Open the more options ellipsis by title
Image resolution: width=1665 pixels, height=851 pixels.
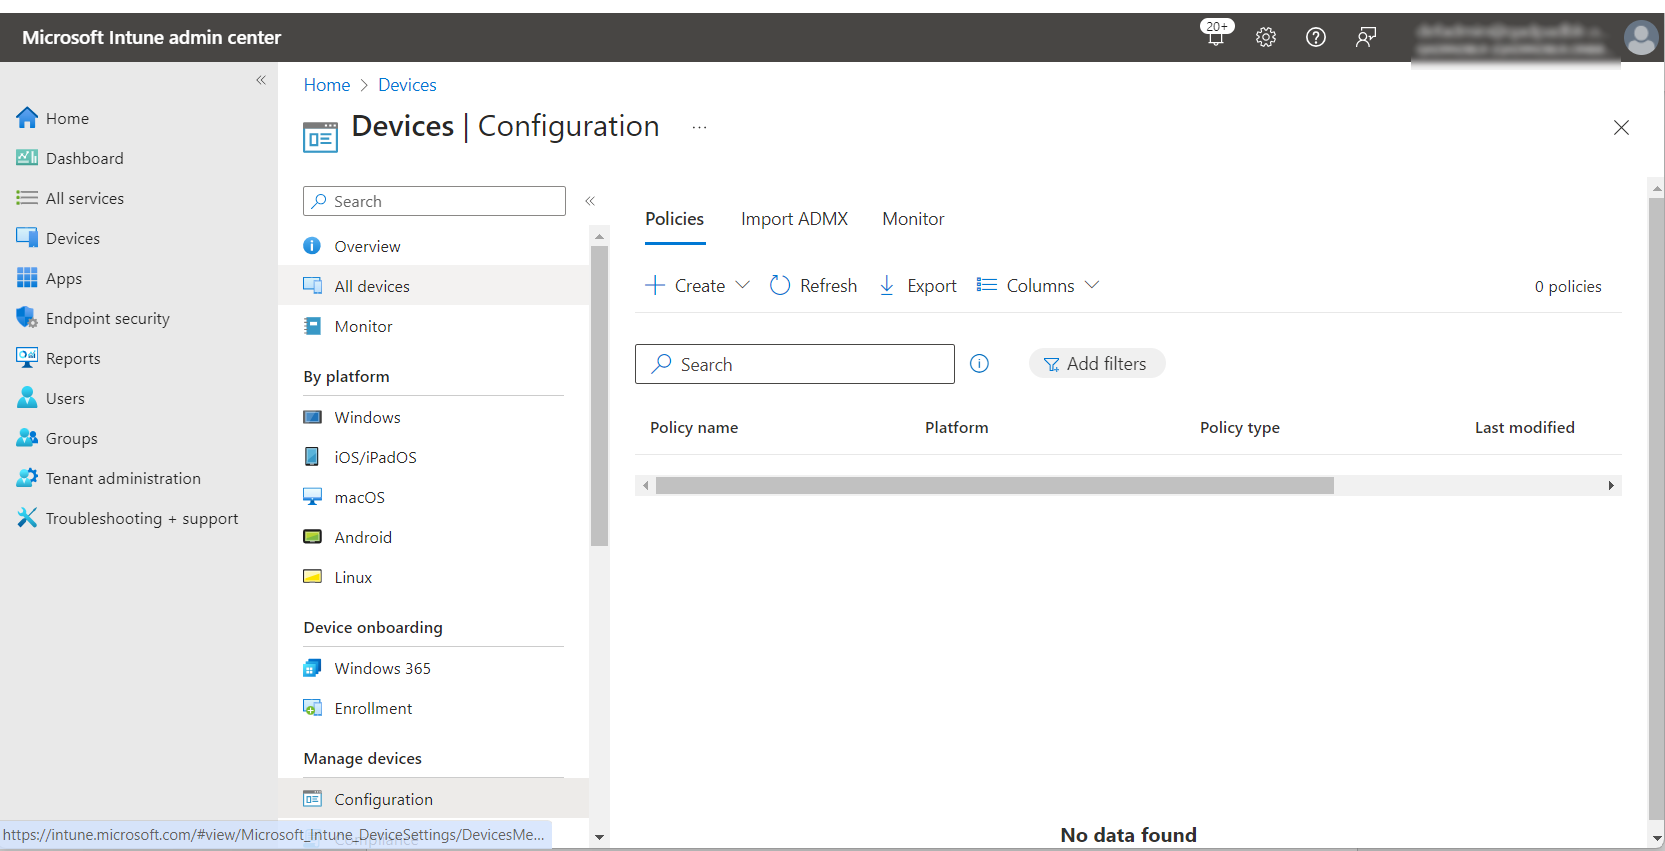click(x=699, y=127)
